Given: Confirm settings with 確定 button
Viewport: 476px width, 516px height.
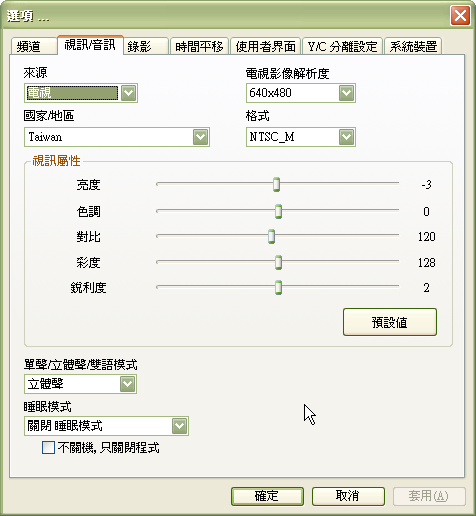Looking at the screenshot, I should [x=267, y=496].
